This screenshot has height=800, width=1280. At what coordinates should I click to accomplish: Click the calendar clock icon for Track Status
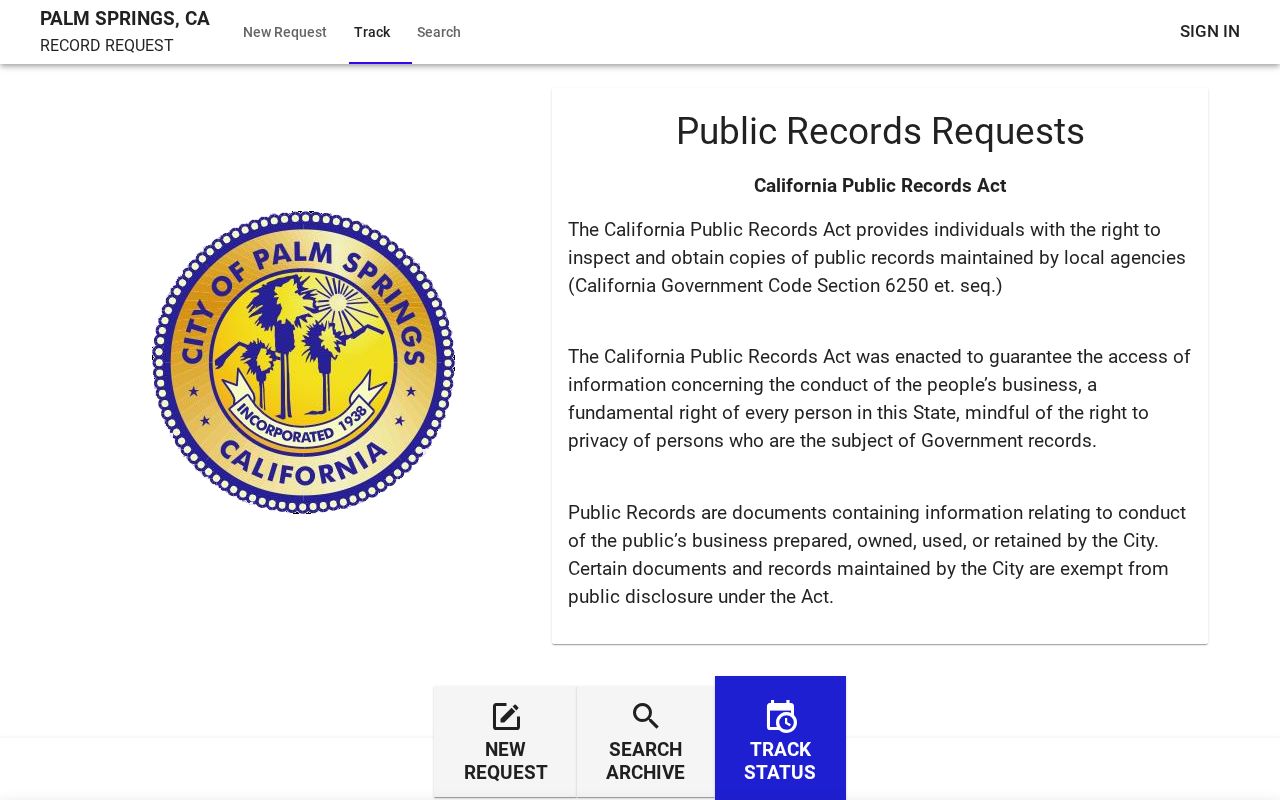tap(781, 716)
